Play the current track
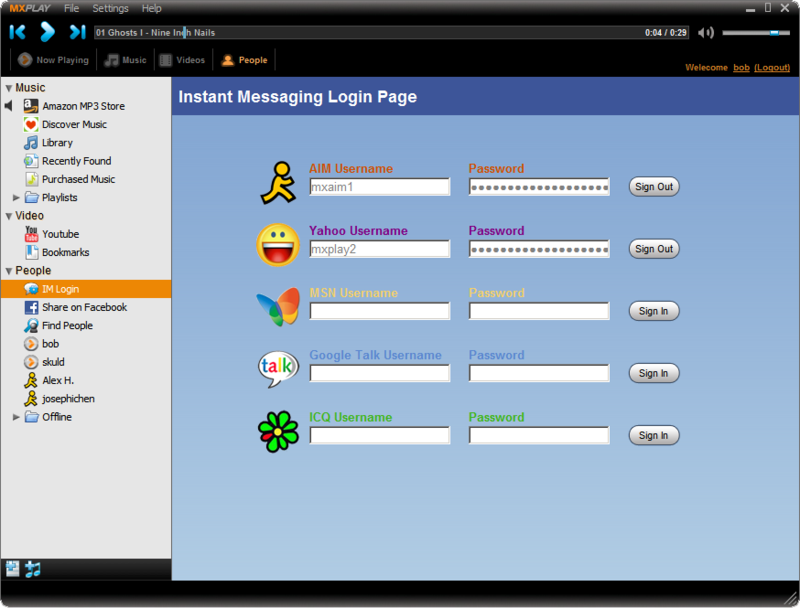This screenshot has height=608, width=800. click(x=47, y=32)
